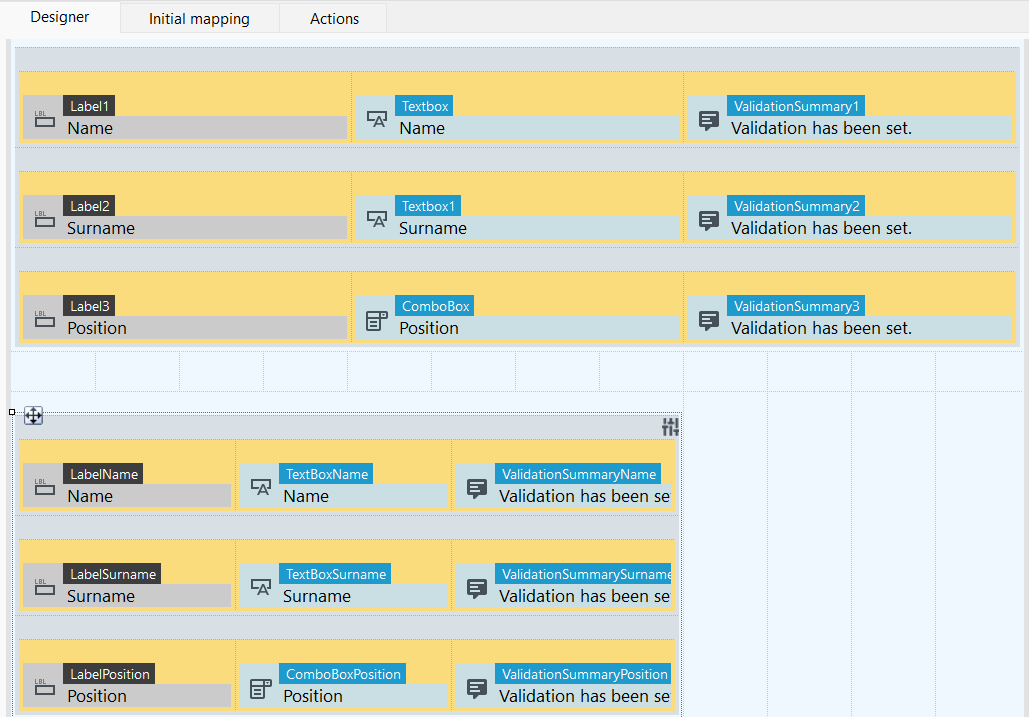Open the Initial mapping tab
The width and height of the screenshot is (1029, 717).
pos(200,19)
